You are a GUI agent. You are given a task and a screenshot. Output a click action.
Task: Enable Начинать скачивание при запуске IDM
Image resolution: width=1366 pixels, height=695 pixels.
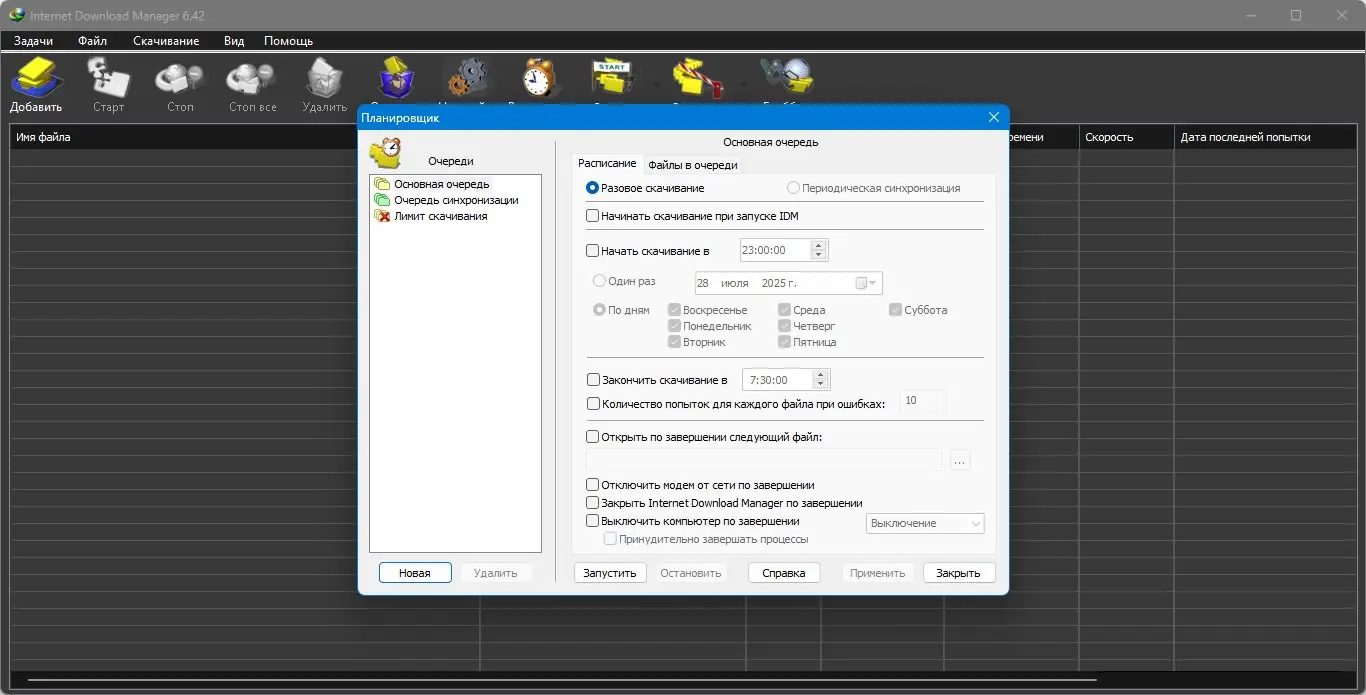591,215
